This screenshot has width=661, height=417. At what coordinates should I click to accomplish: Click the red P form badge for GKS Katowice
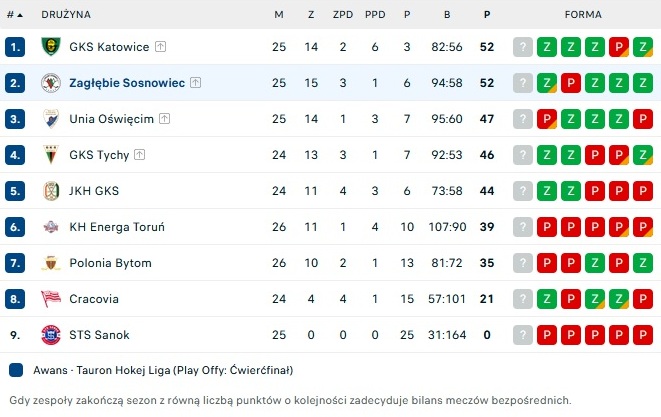pyautogui.click(x=619, y=47)
